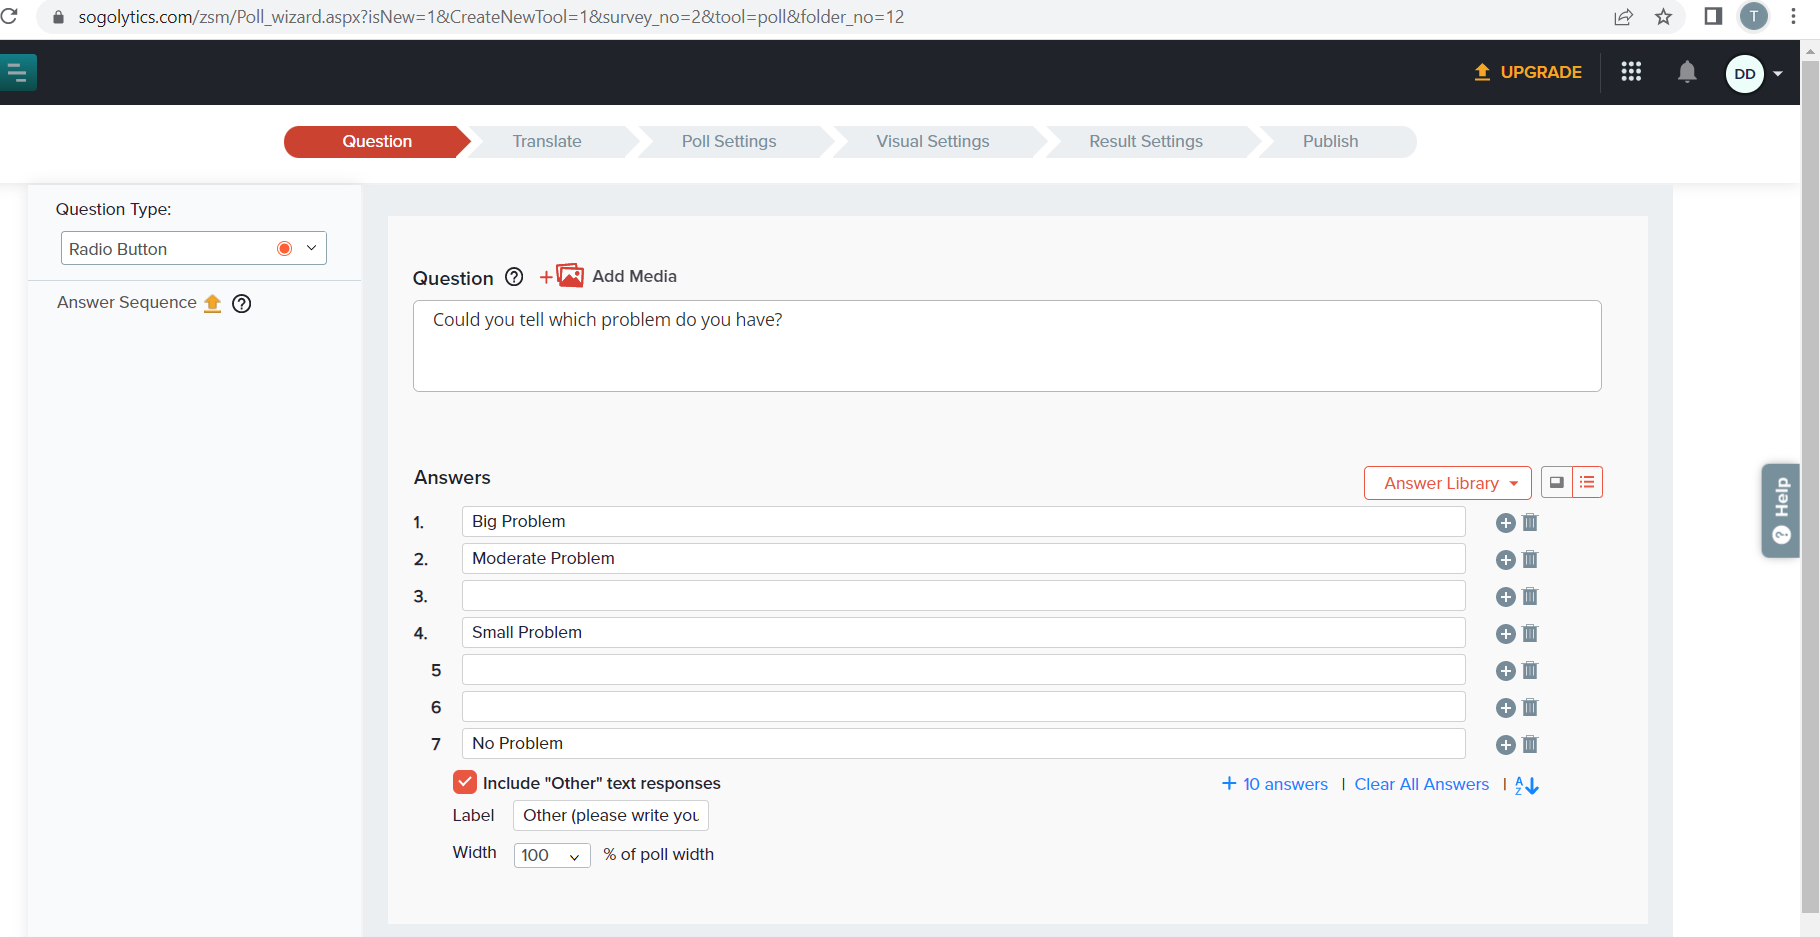This screenshot has width=1820, height=937.
Task: Add 10 answers link
Action: (1275, 784)
